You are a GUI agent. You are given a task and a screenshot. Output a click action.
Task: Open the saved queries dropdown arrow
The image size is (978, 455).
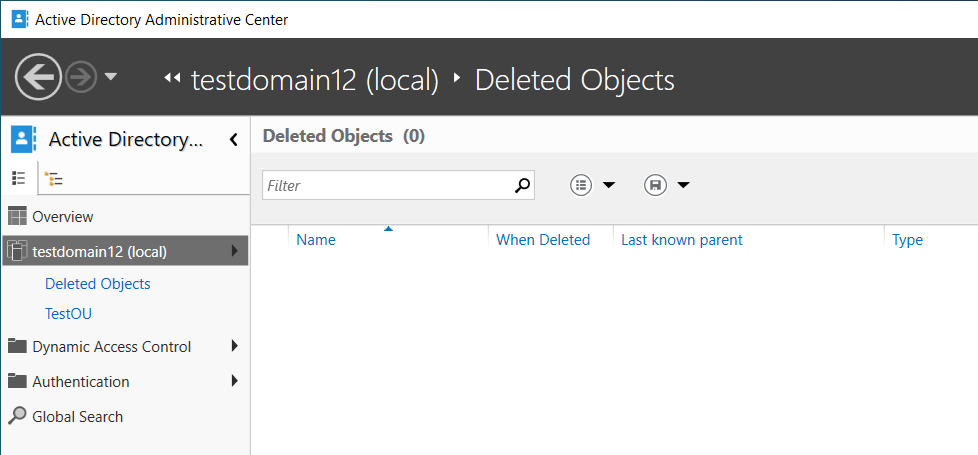click(683, 185)
